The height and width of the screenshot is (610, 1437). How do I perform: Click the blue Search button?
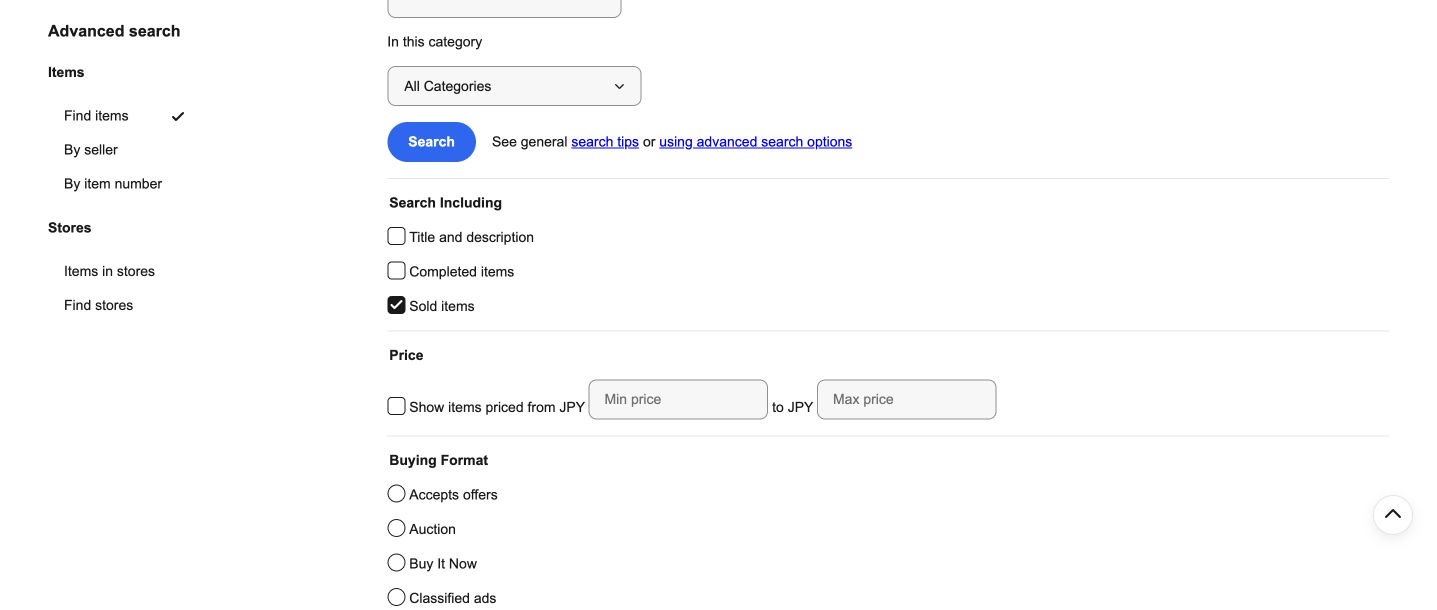click(x=431, y=142)
